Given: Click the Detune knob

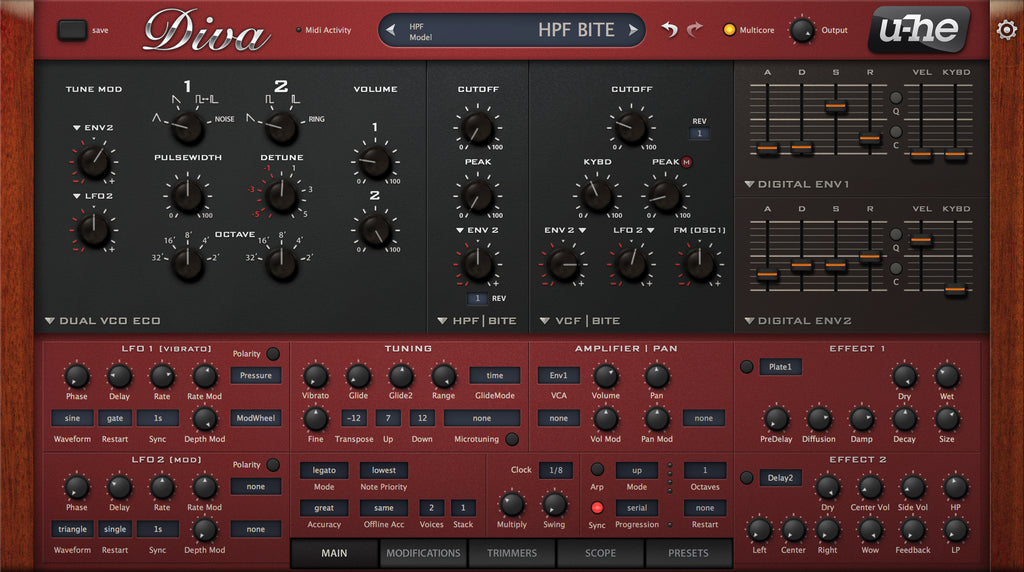Looking at the screenshot, I should coord(281,196).
